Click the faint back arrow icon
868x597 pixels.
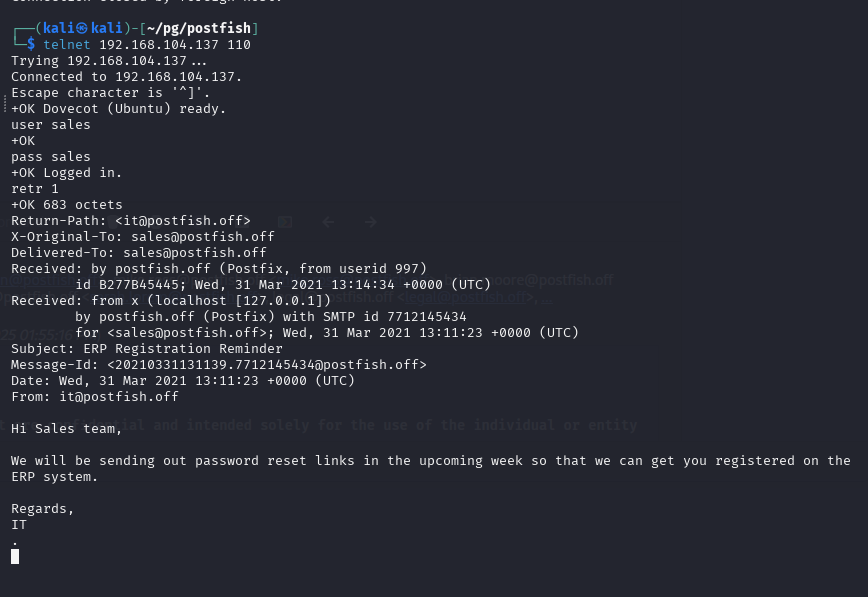point(328,222)
